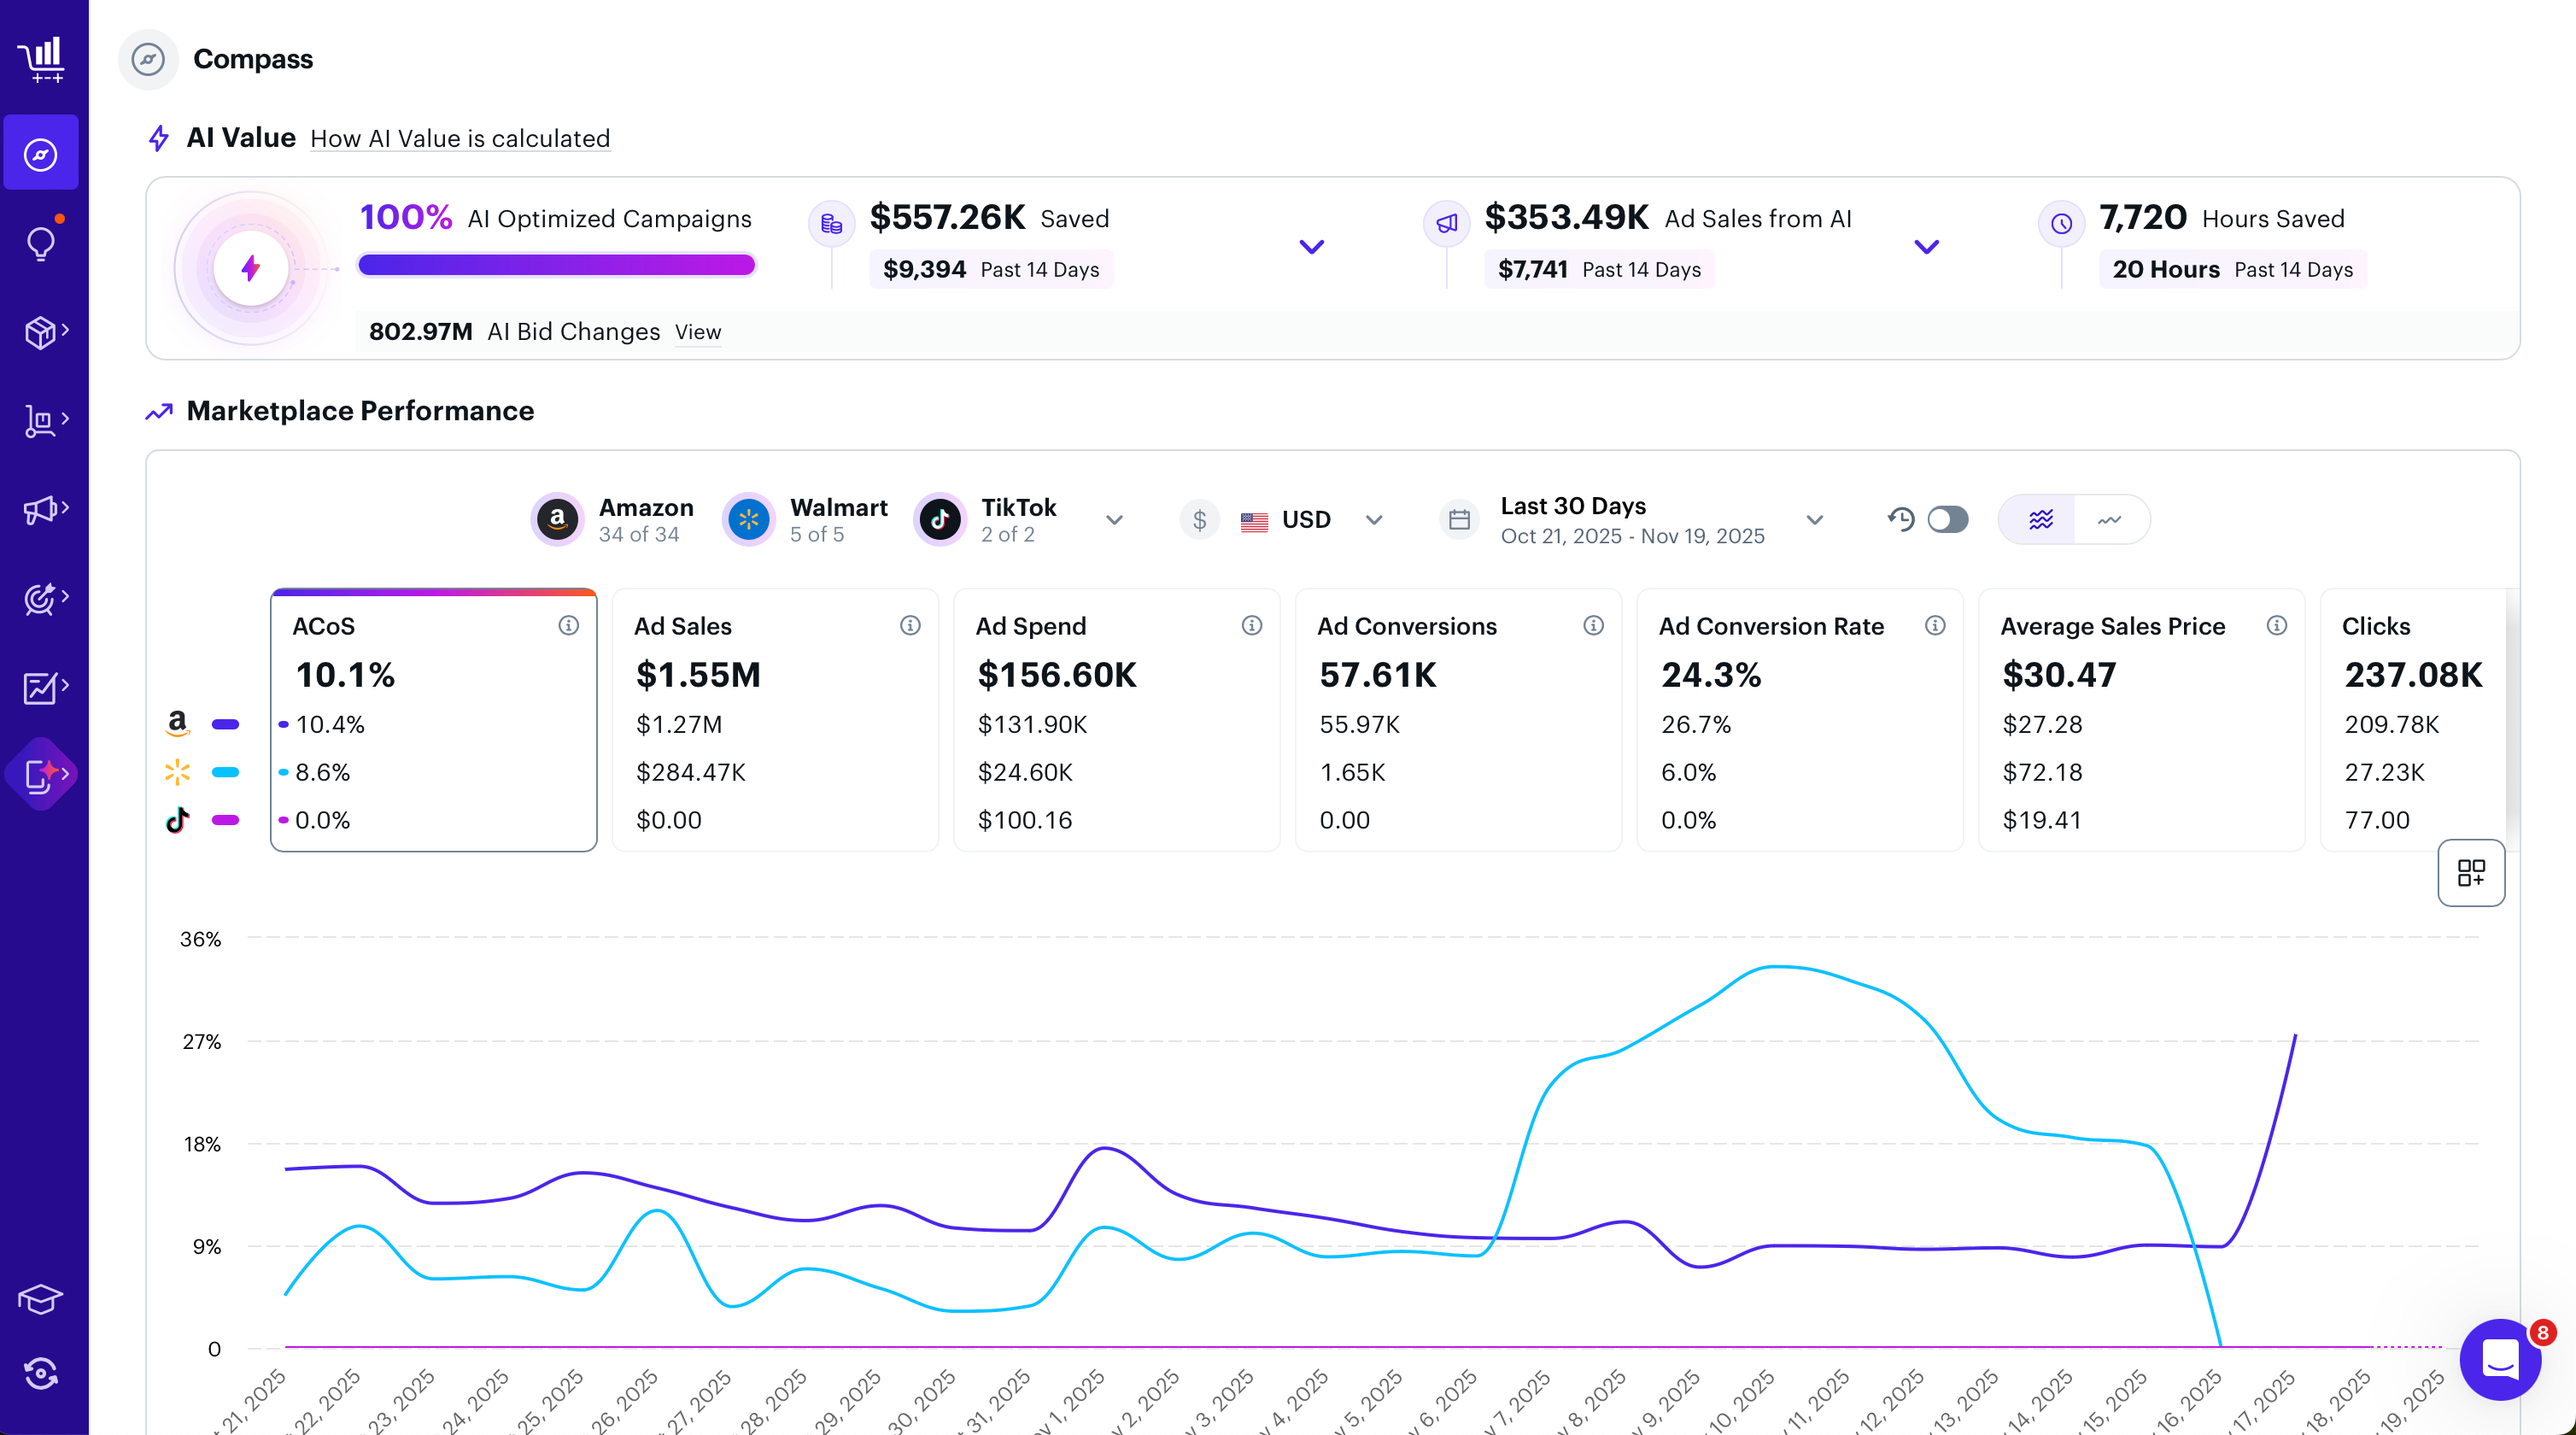Select the Ad Spend metric card
Screen dimensions: 2576x1435
pos(1116,720)
